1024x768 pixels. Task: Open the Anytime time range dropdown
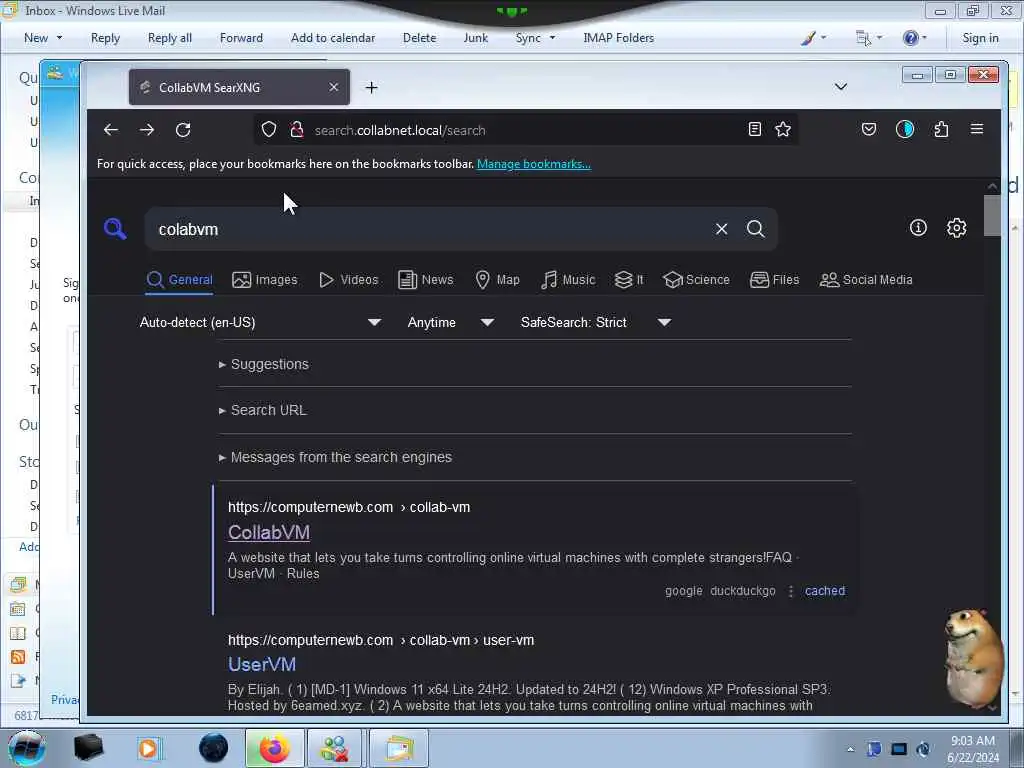pos(451,322)
